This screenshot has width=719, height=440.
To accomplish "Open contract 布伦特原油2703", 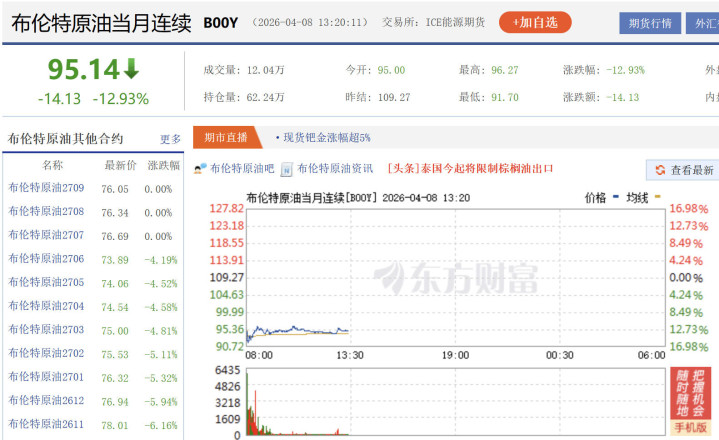I will point(46,330).
